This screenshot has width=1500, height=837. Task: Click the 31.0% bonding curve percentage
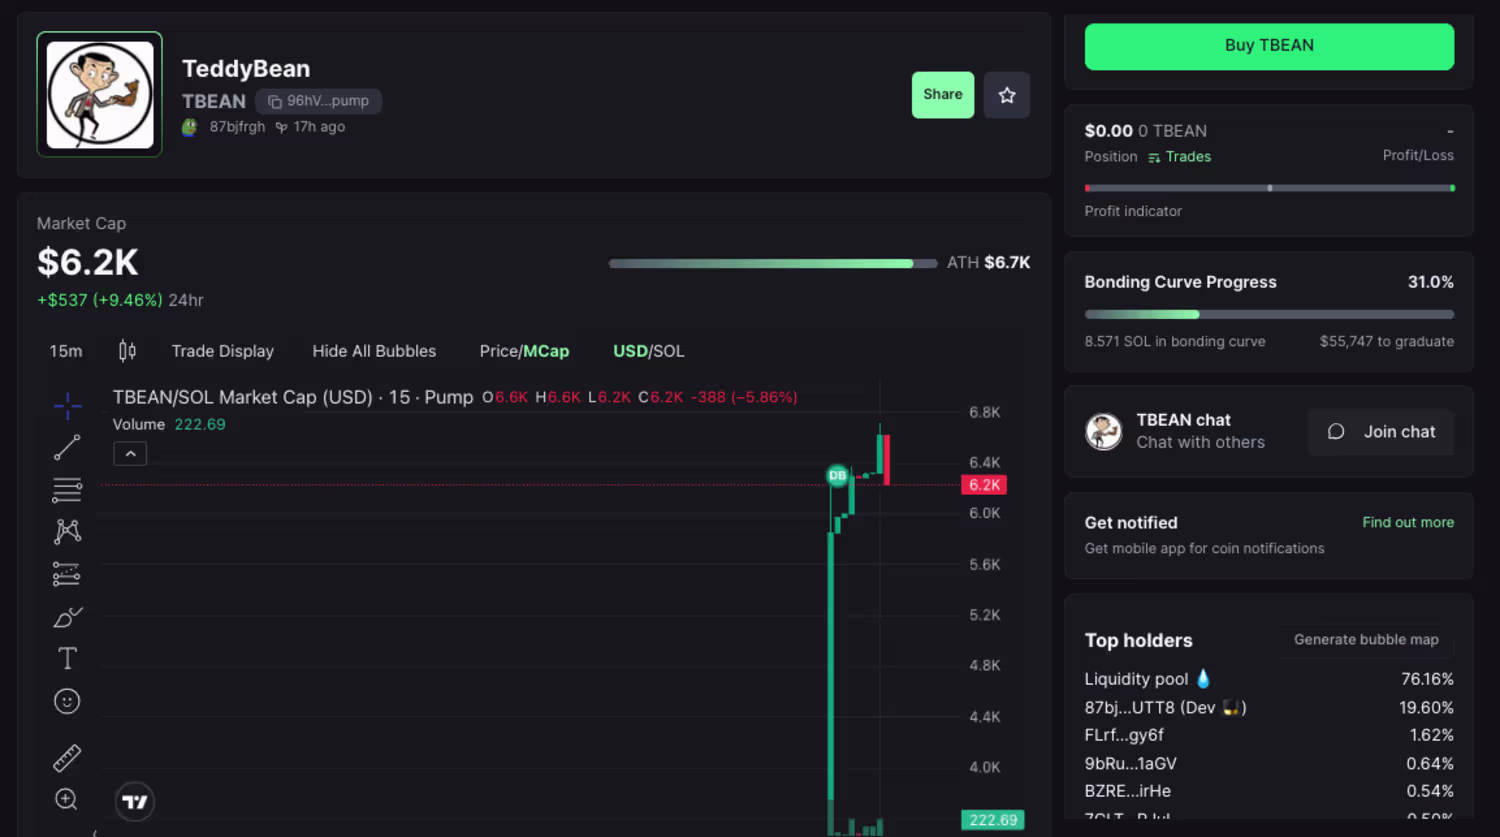pyautogui.click(x=1431, y=282)
